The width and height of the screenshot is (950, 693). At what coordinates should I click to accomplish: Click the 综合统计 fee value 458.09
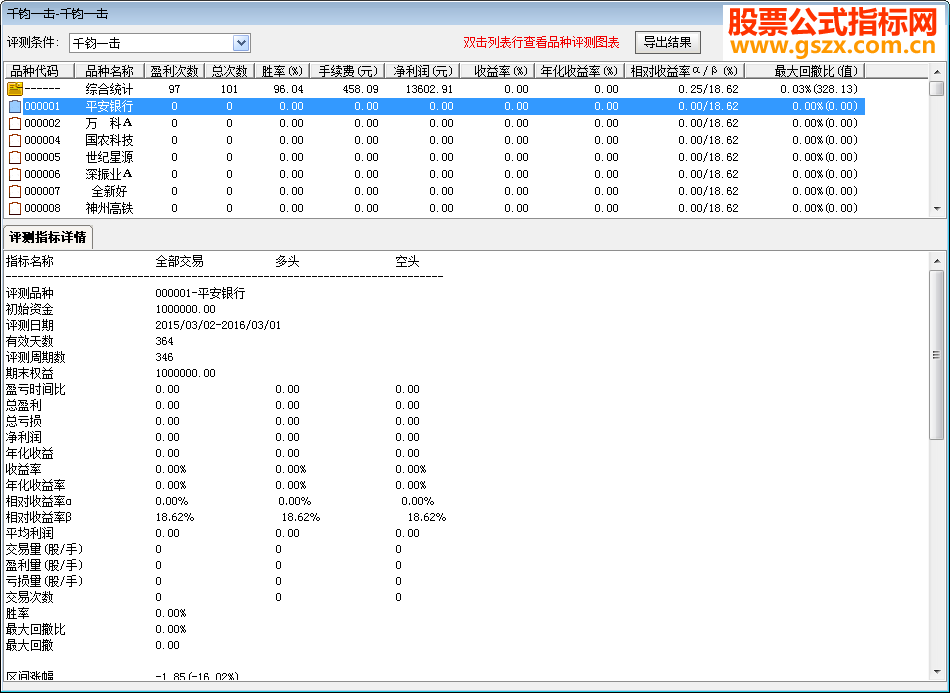(x=360, y=89)
